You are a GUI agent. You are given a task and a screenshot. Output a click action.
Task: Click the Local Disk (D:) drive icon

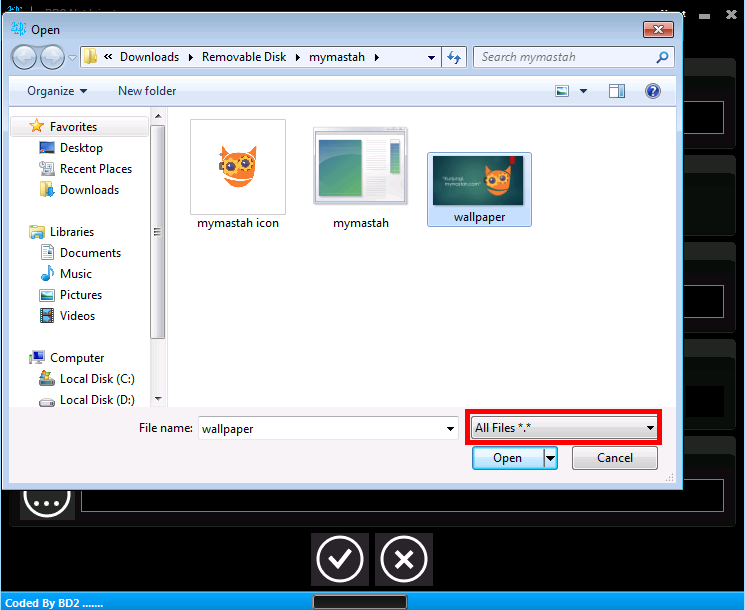point(47,402)
